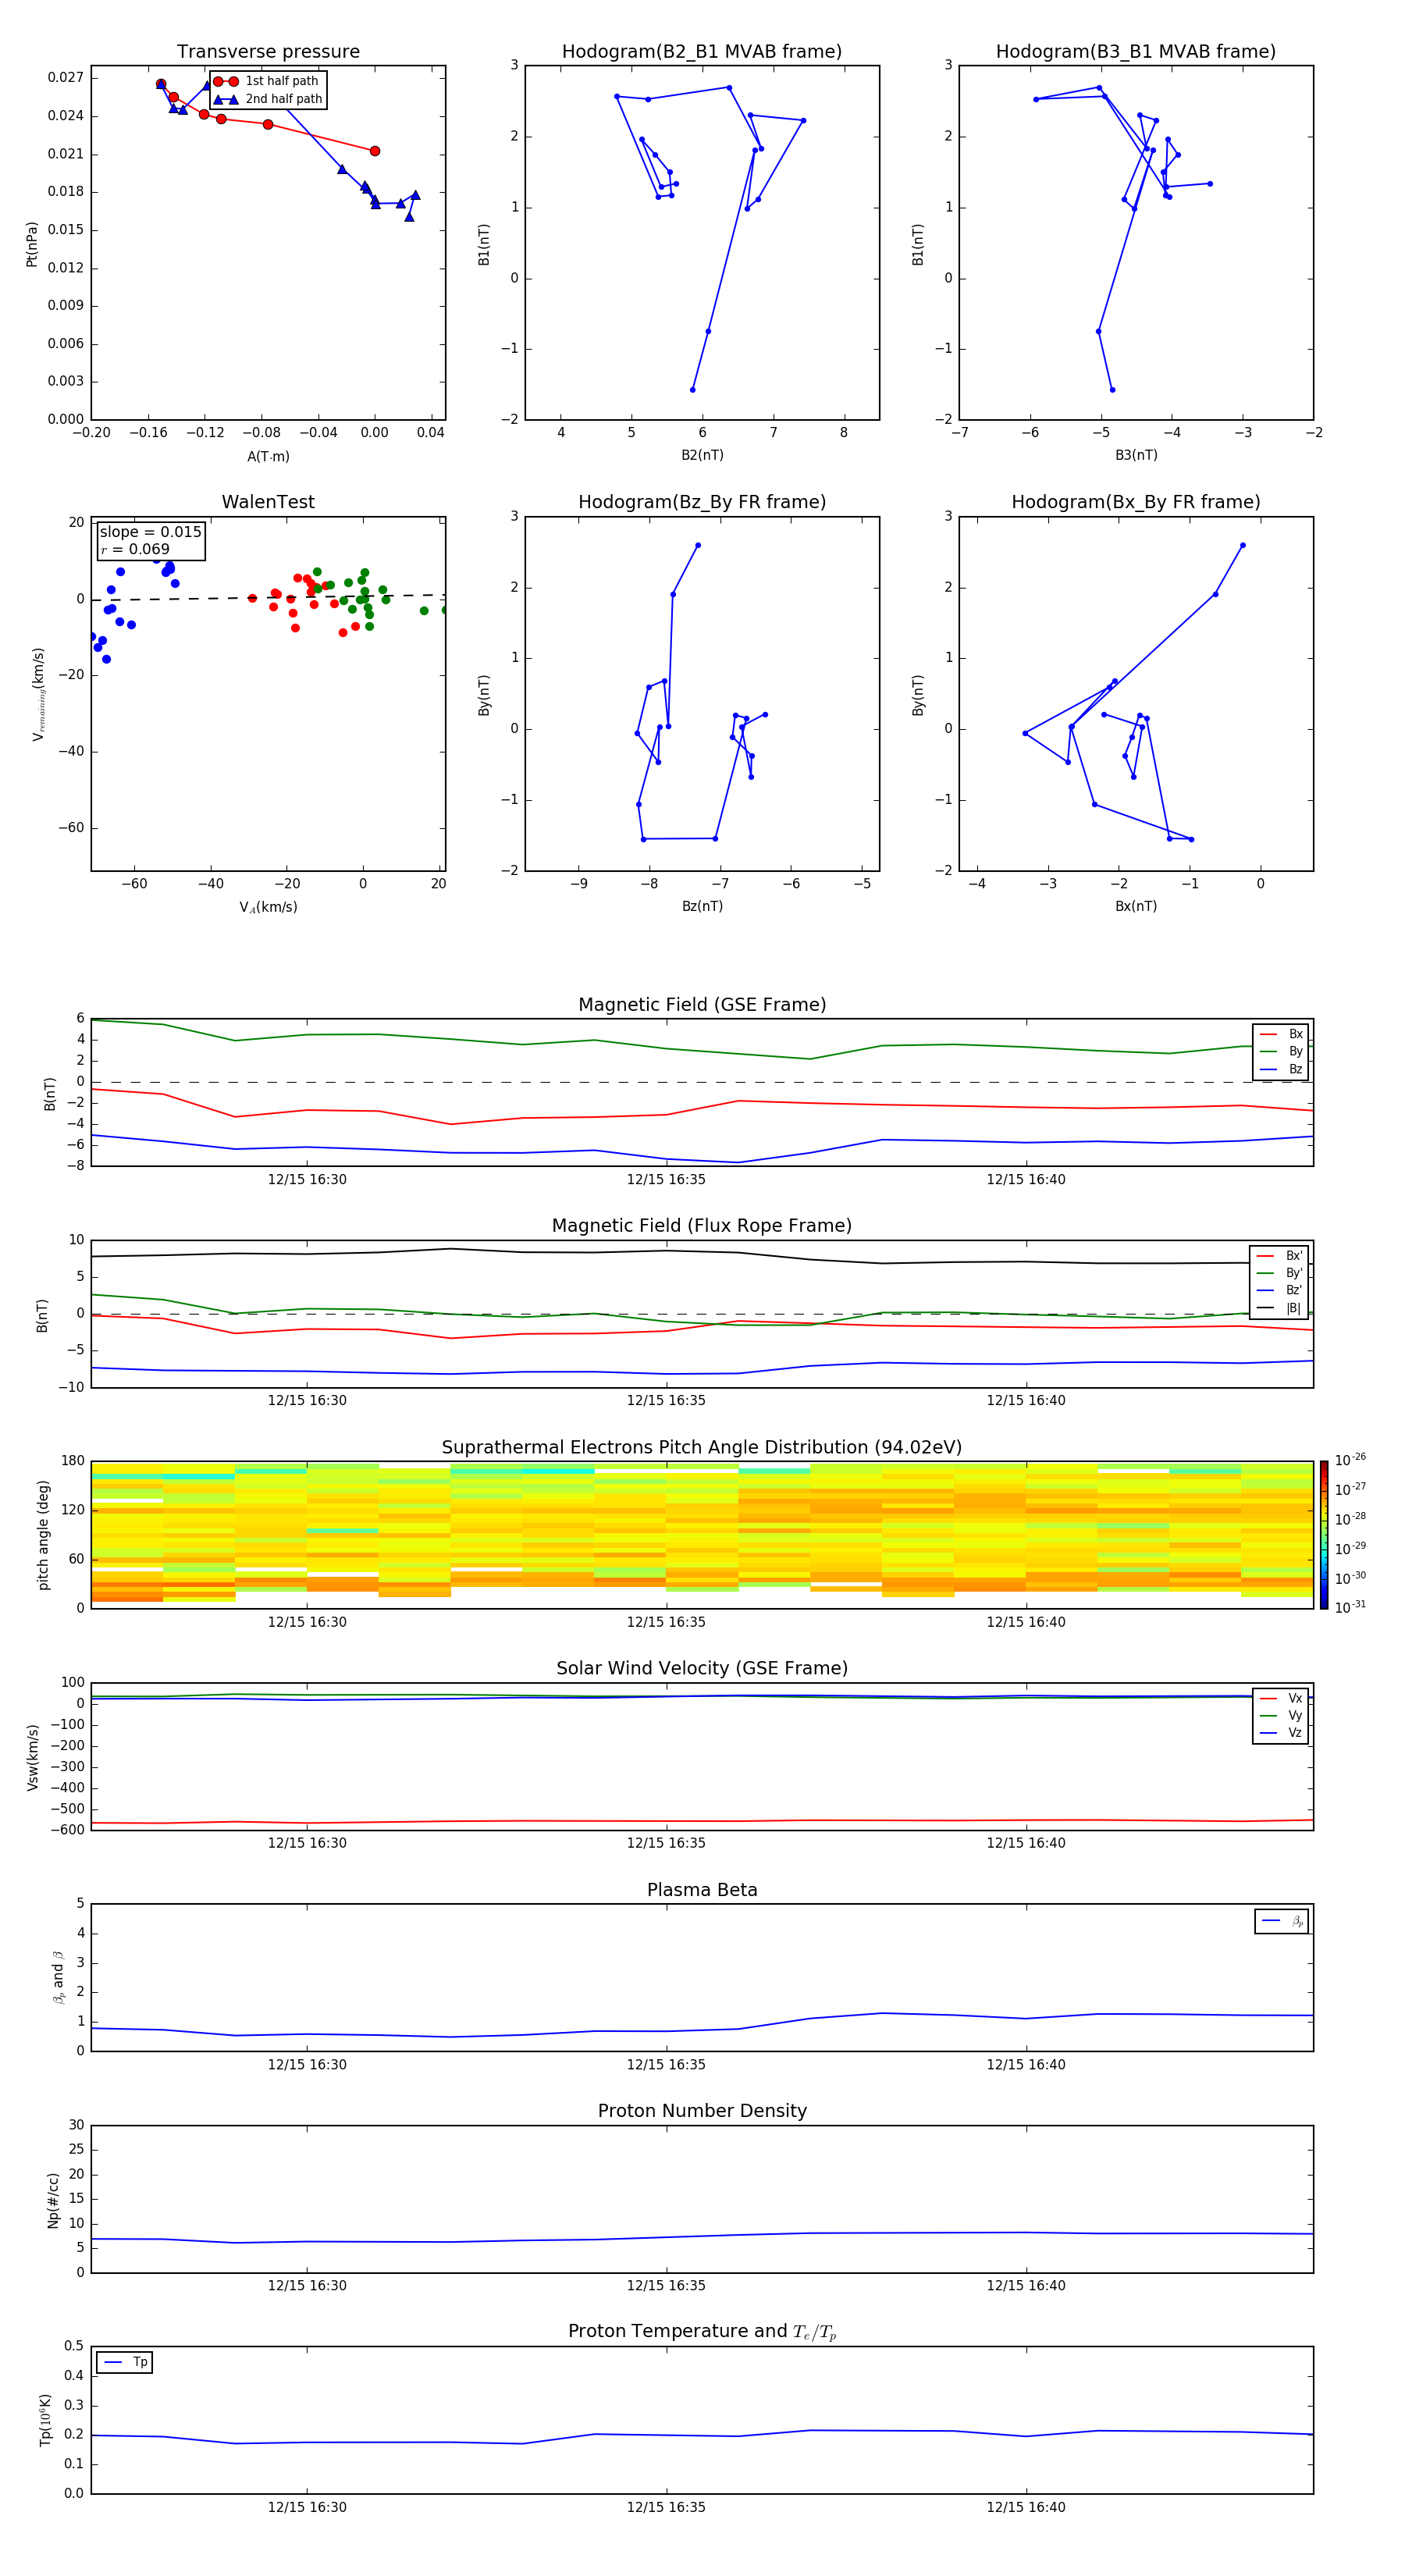Click the 'Hodogram(B3_B1 MVAB frame)' title
1405x2576 pixels.
pyautogui.click(x=1136, y=52)
